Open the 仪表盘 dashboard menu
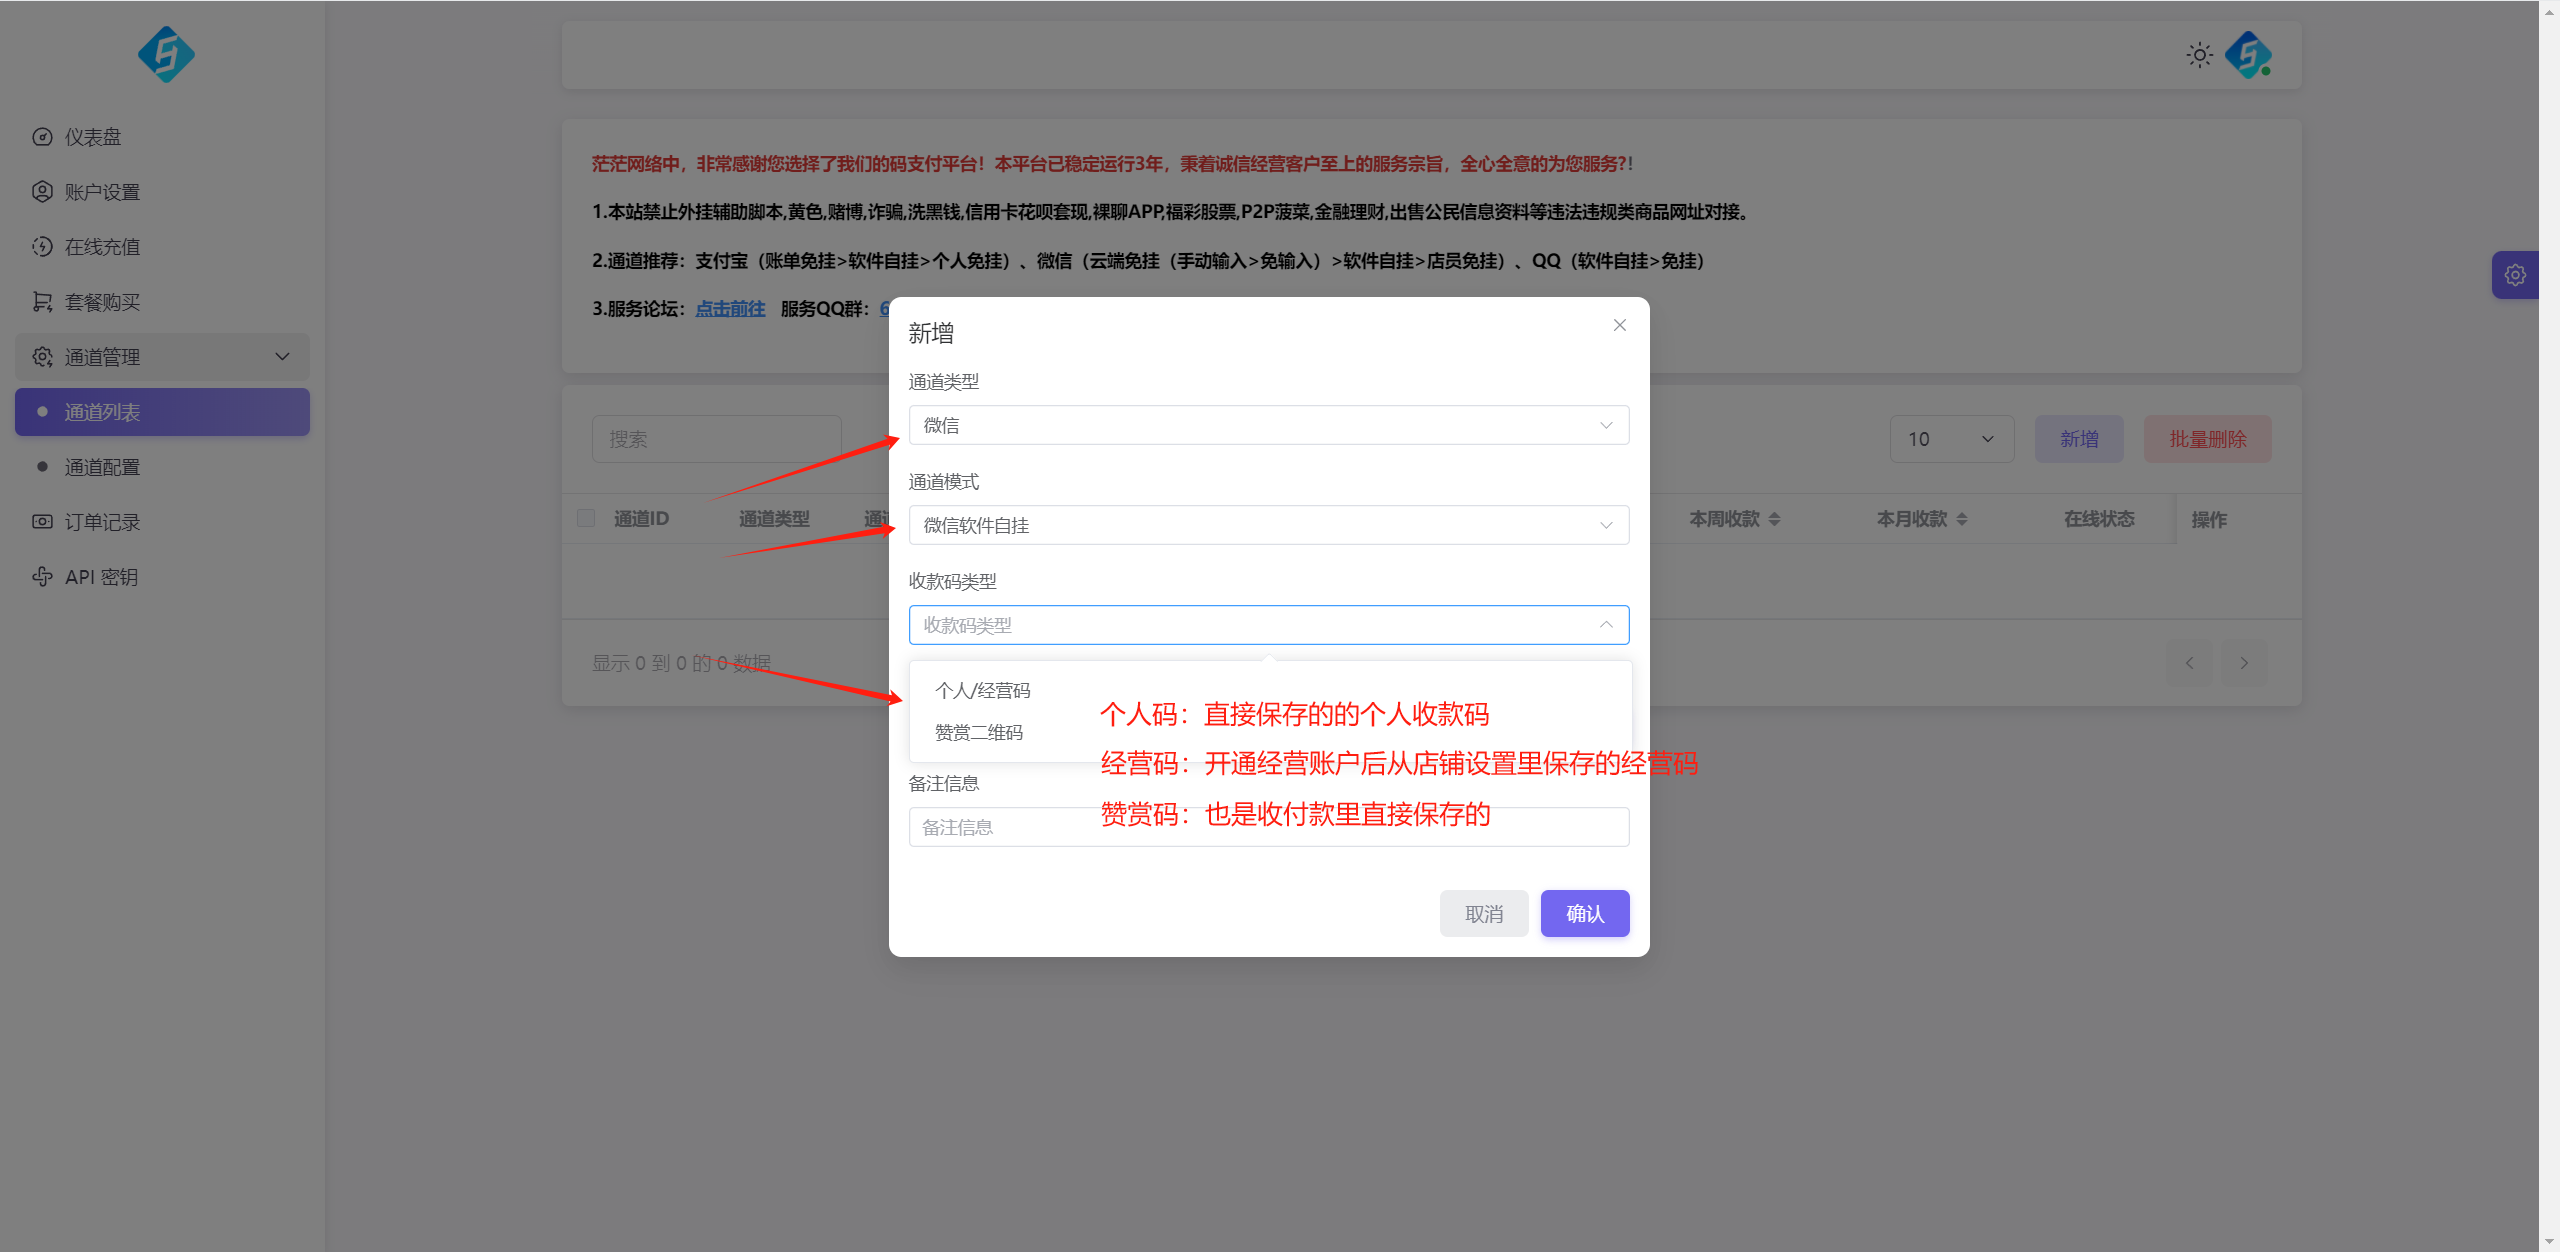Image resolution: width=2560 pixels, height=1252 pixels. pos(162,137)
